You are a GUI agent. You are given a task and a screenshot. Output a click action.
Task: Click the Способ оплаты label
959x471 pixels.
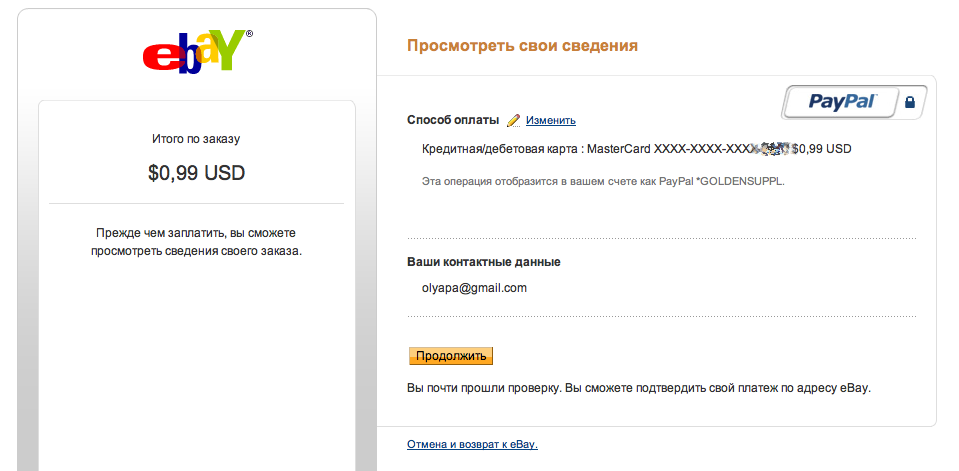(453, 120)
